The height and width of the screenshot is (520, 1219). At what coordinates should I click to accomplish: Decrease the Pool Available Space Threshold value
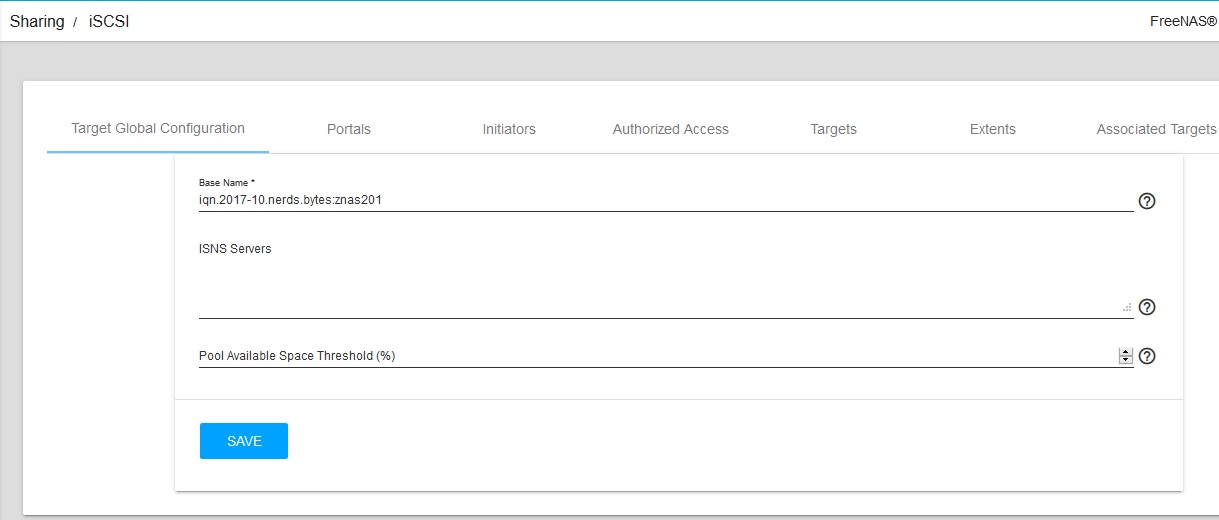pos(1126,360)
